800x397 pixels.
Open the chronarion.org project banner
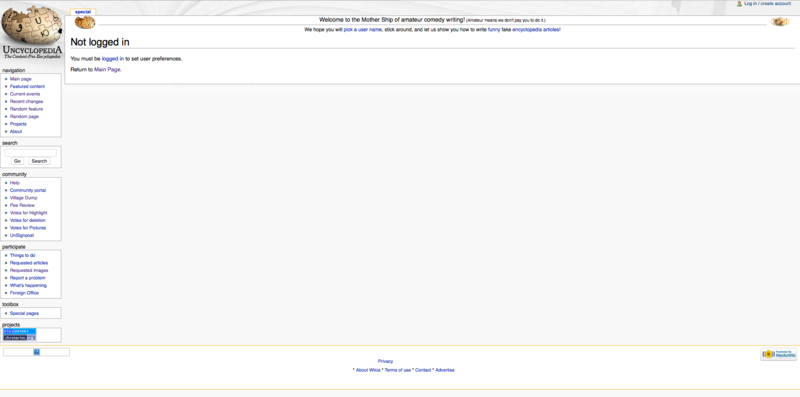pyautogui.click(x=20, y=337)
